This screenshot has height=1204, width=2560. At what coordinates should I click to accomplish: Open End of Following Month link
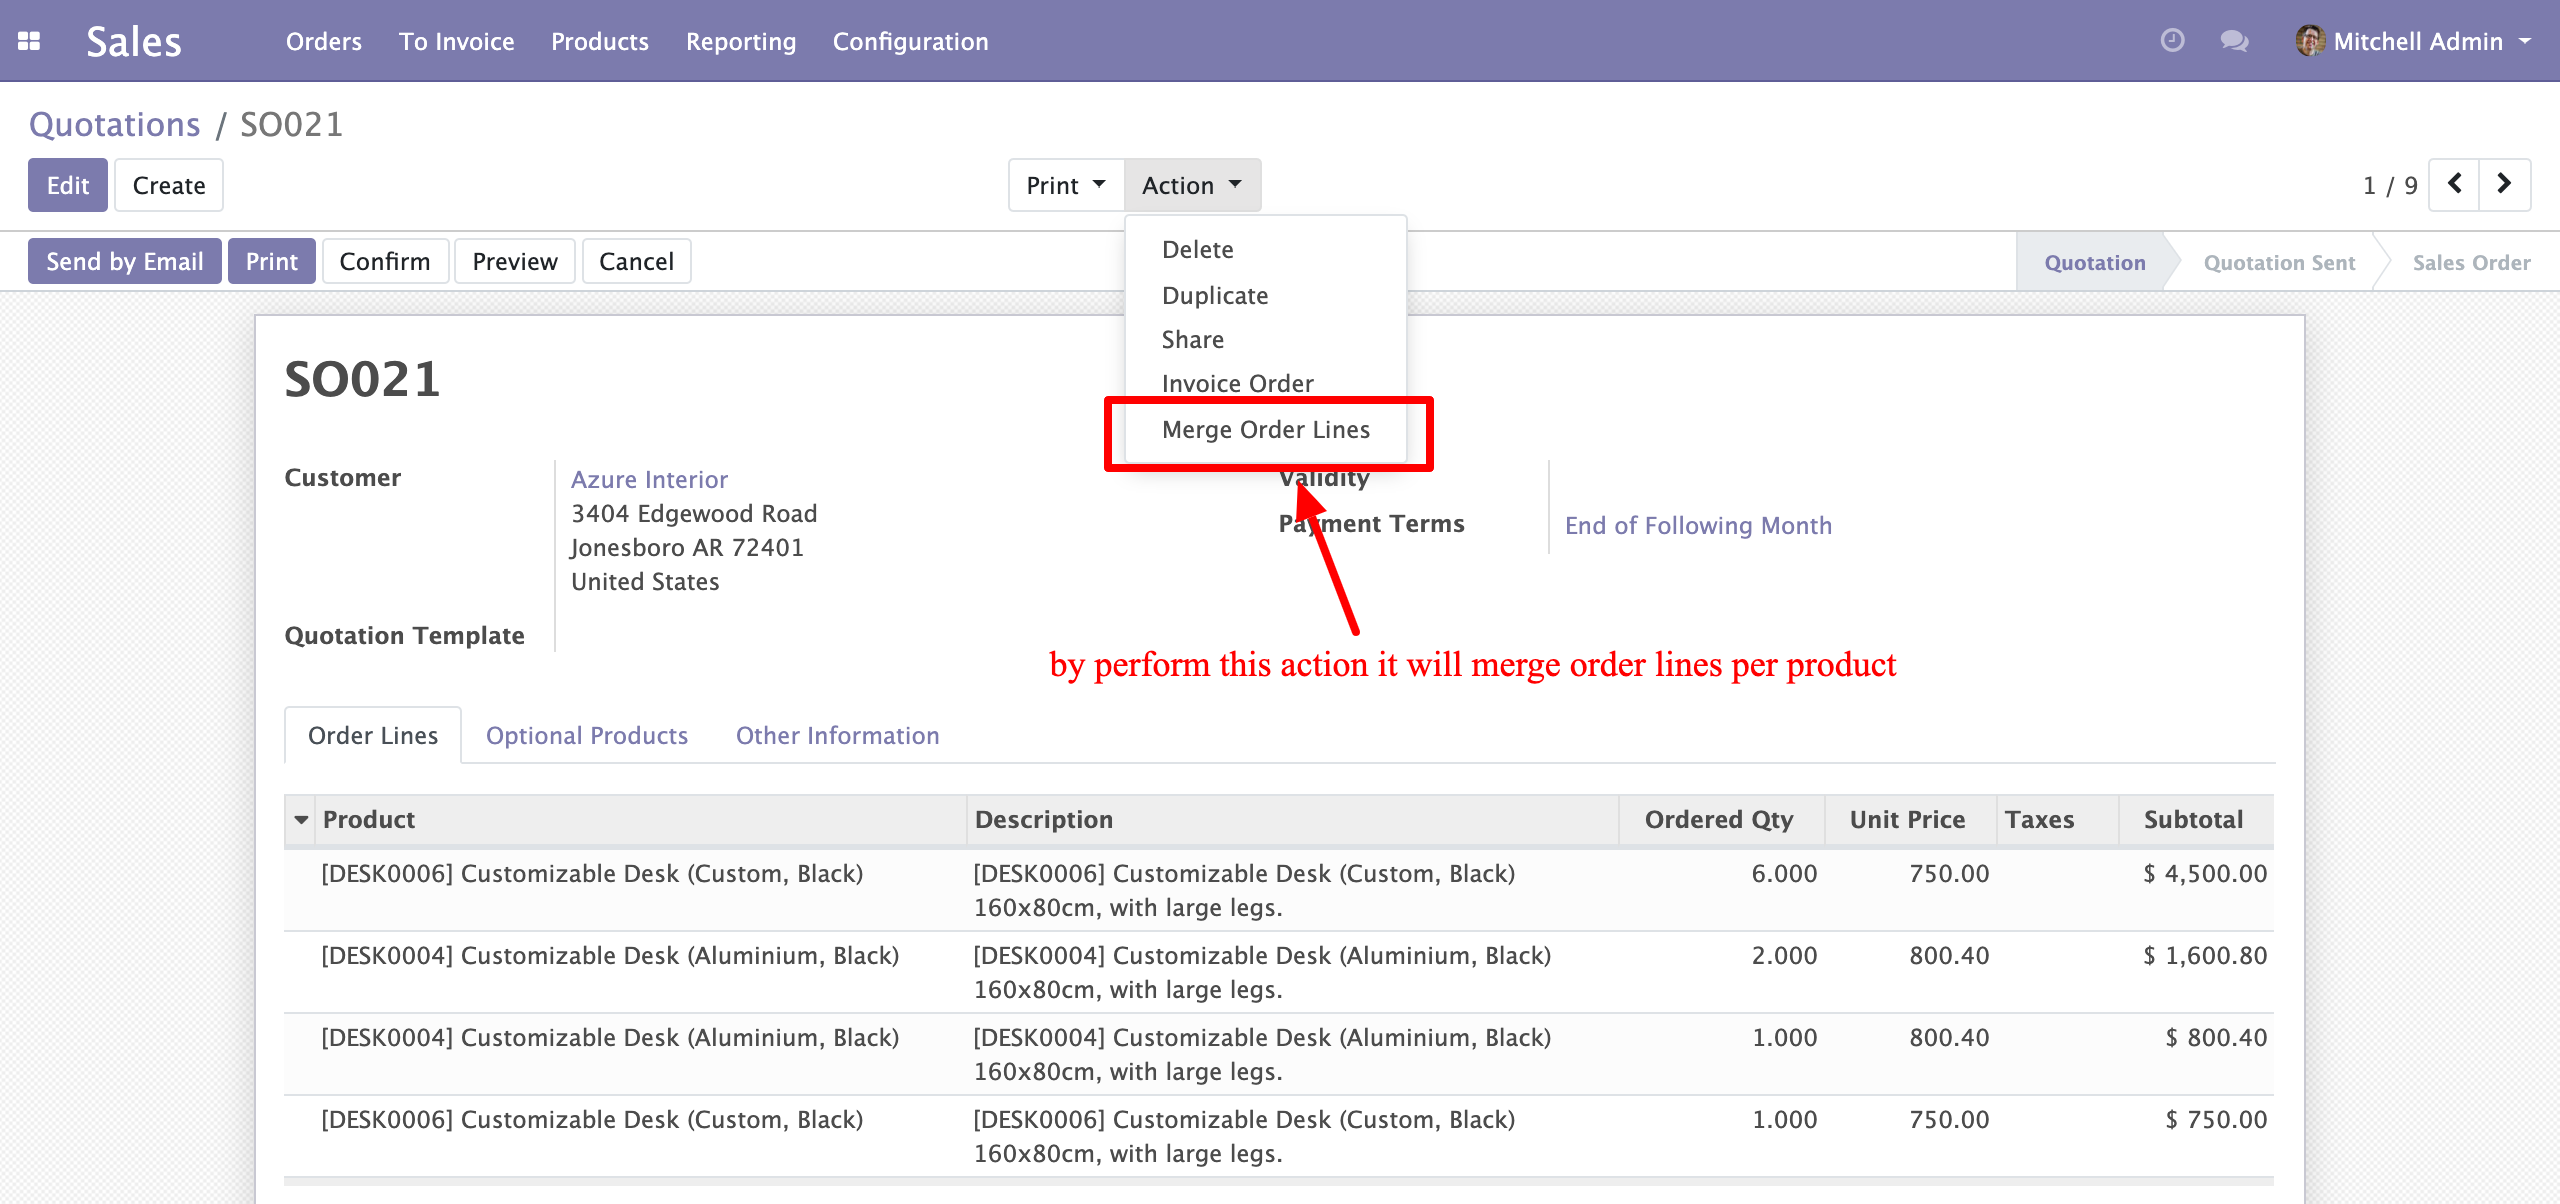point(1699,526)
